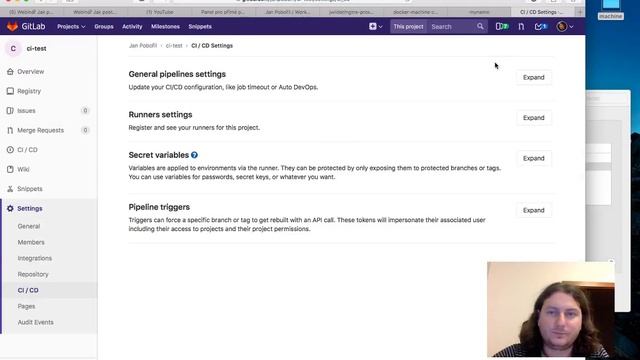Click the Merge Requests count badge

[x=85, y=130]
